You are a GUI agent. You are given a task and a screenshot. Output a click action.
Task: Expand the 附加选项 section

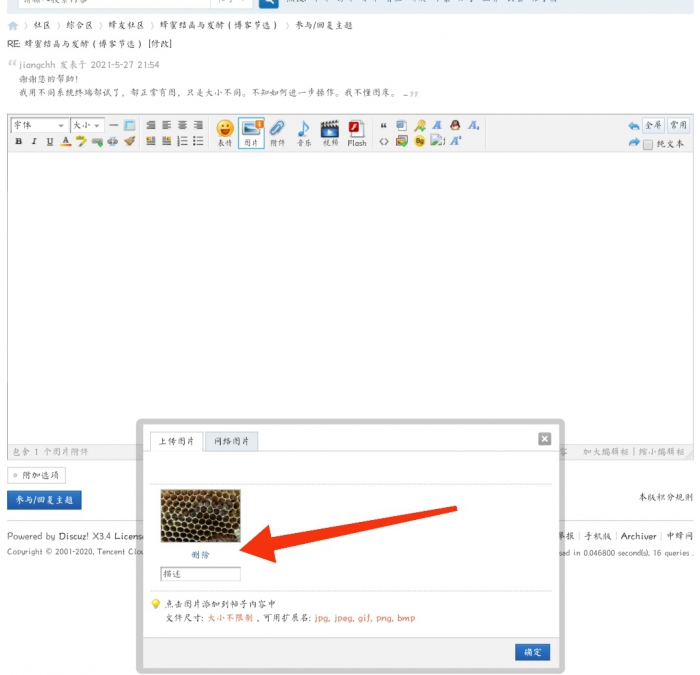36,475
